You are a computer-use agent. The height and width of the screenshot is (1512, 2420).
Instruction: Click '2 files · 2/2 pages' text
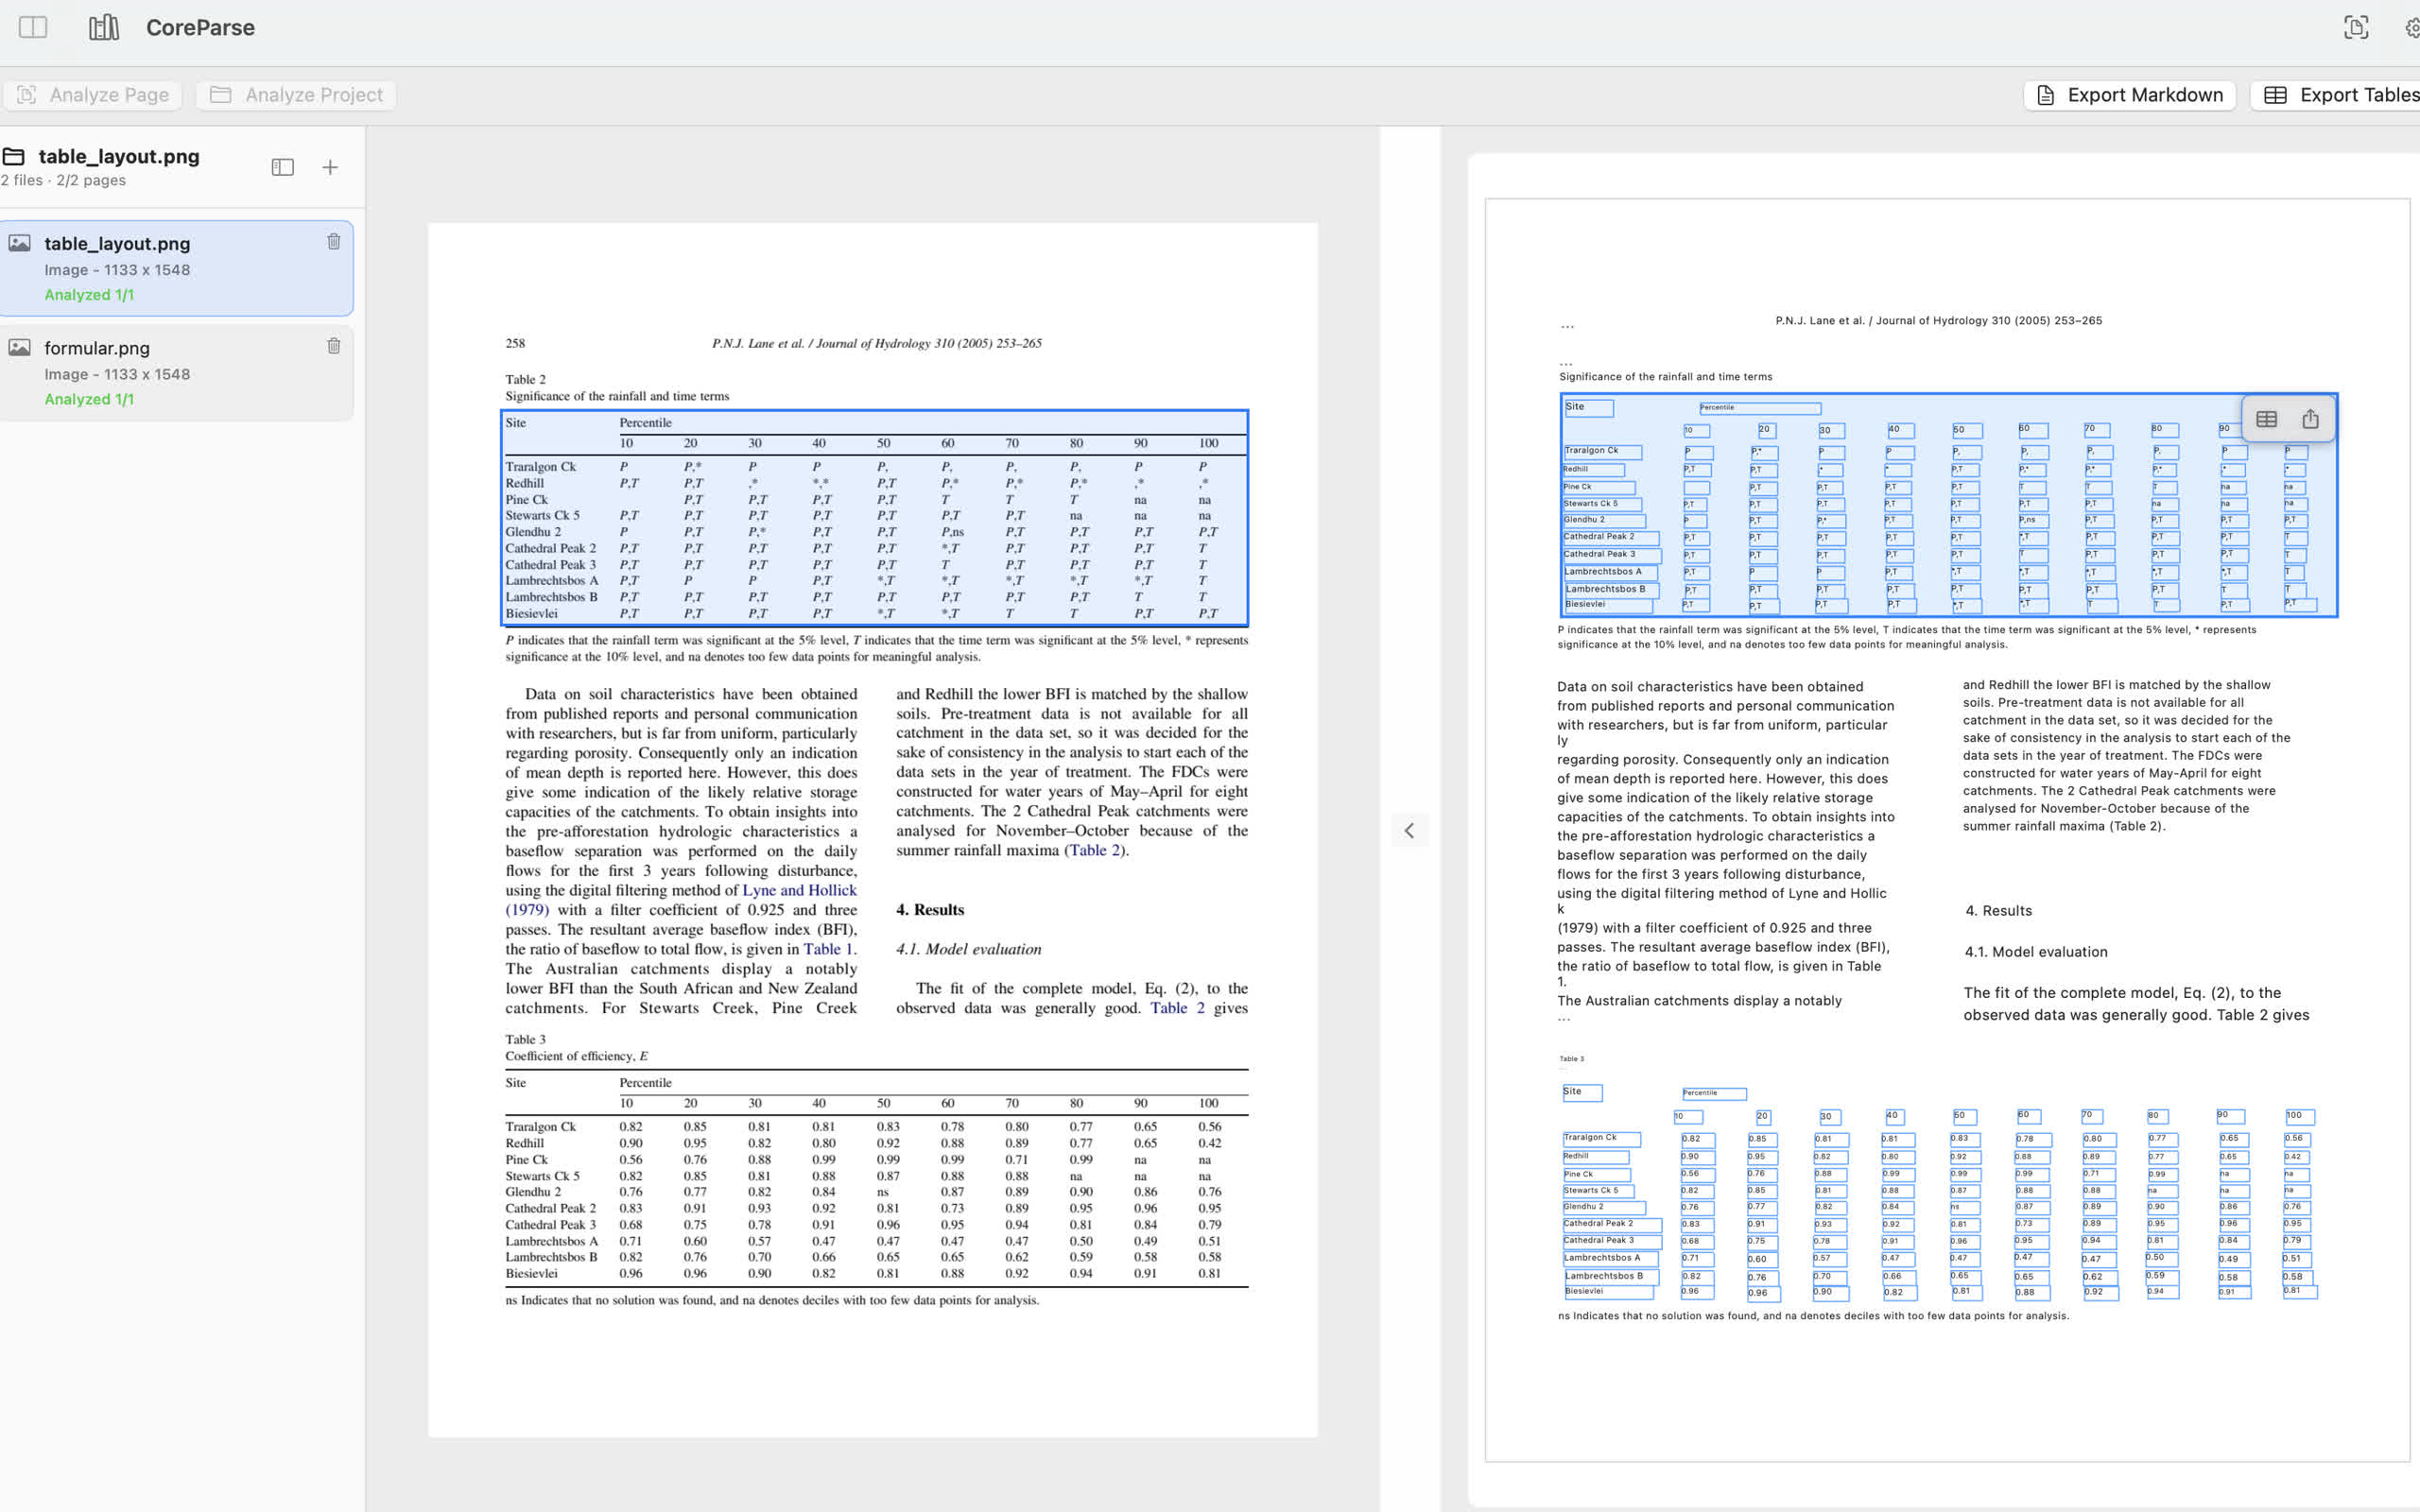(63, 180)
